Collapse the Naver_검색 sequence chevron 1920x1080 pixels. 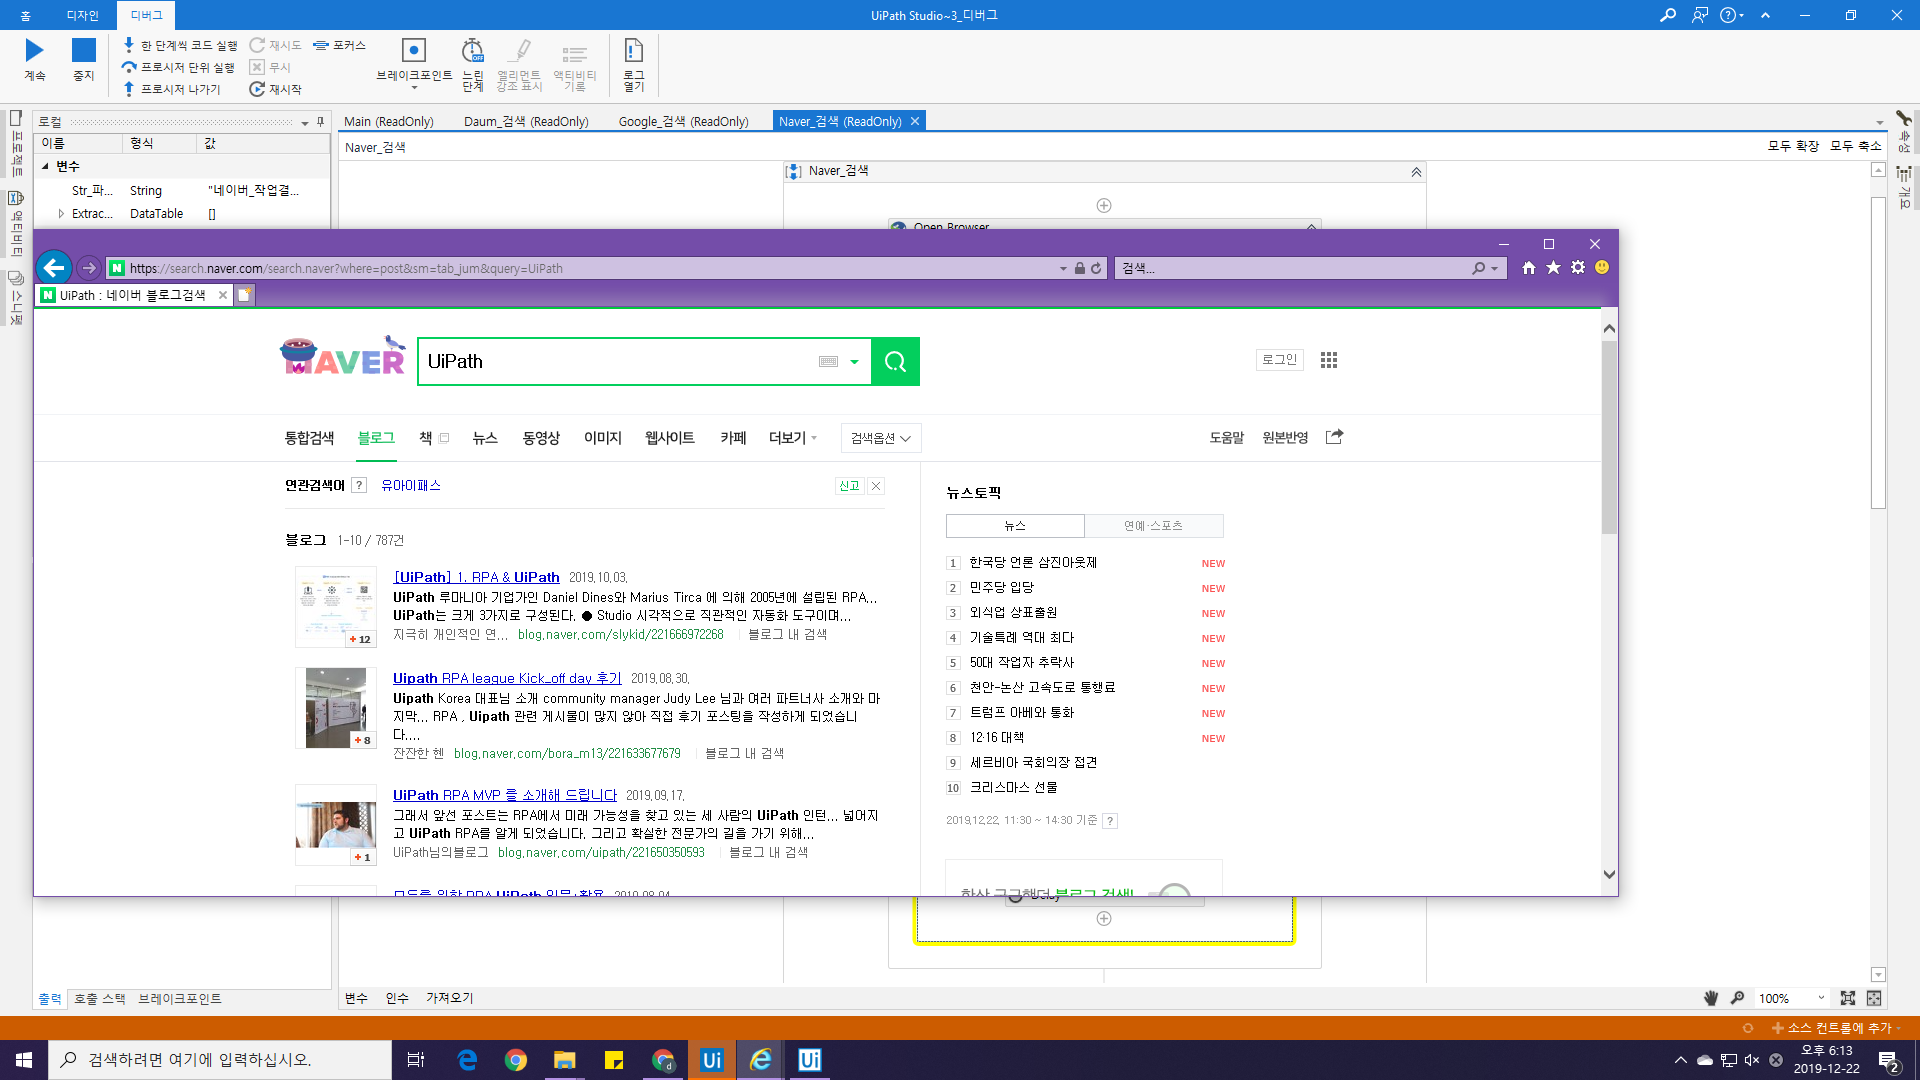[1416, 172]
